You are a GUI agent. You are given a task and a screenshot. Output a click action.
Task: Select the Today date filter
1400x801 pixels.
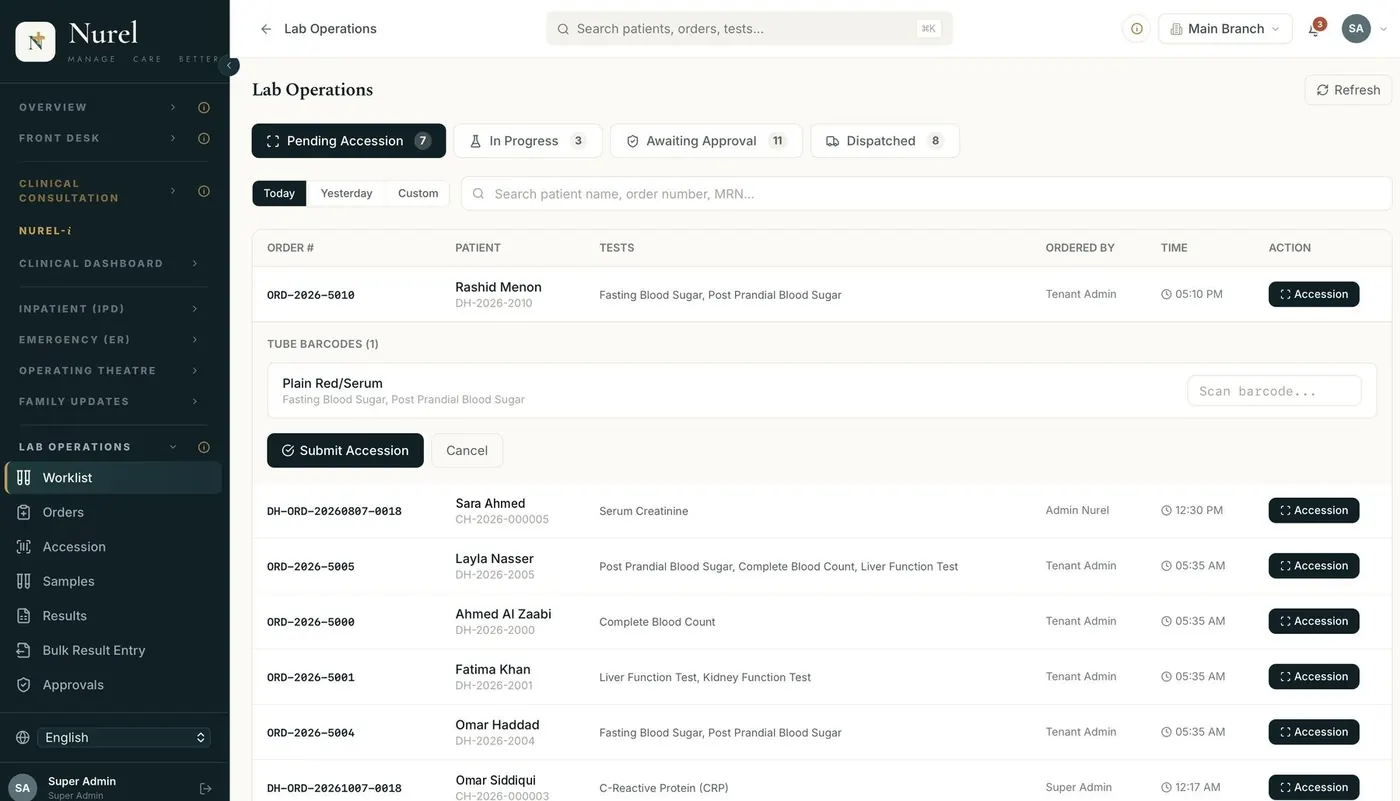pyautogui.click(x=279, y=193)
